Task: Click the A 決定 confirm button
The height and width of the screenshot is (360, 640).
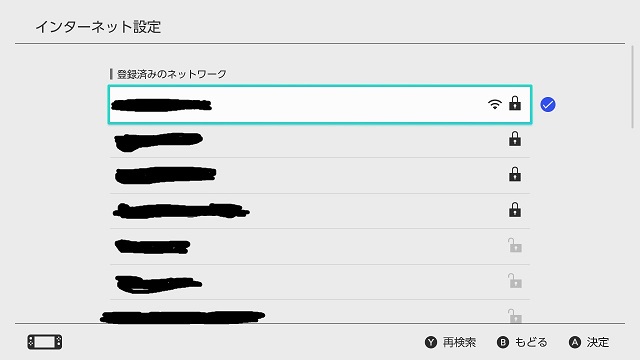Action: tap(589, 342)
